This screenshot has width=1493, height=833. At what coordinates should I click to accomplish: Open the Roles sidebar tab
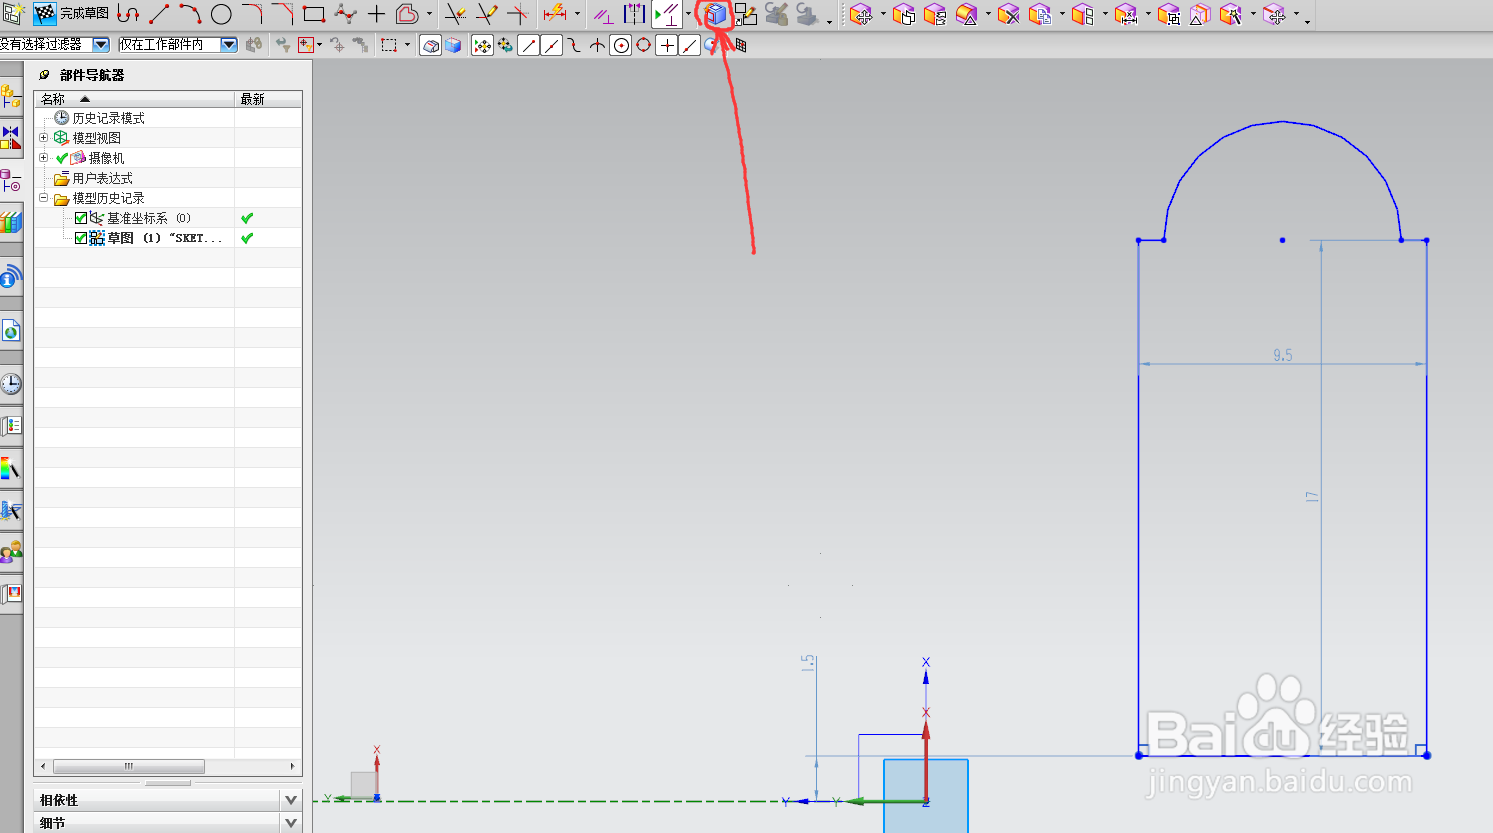[x=11, y=551]
